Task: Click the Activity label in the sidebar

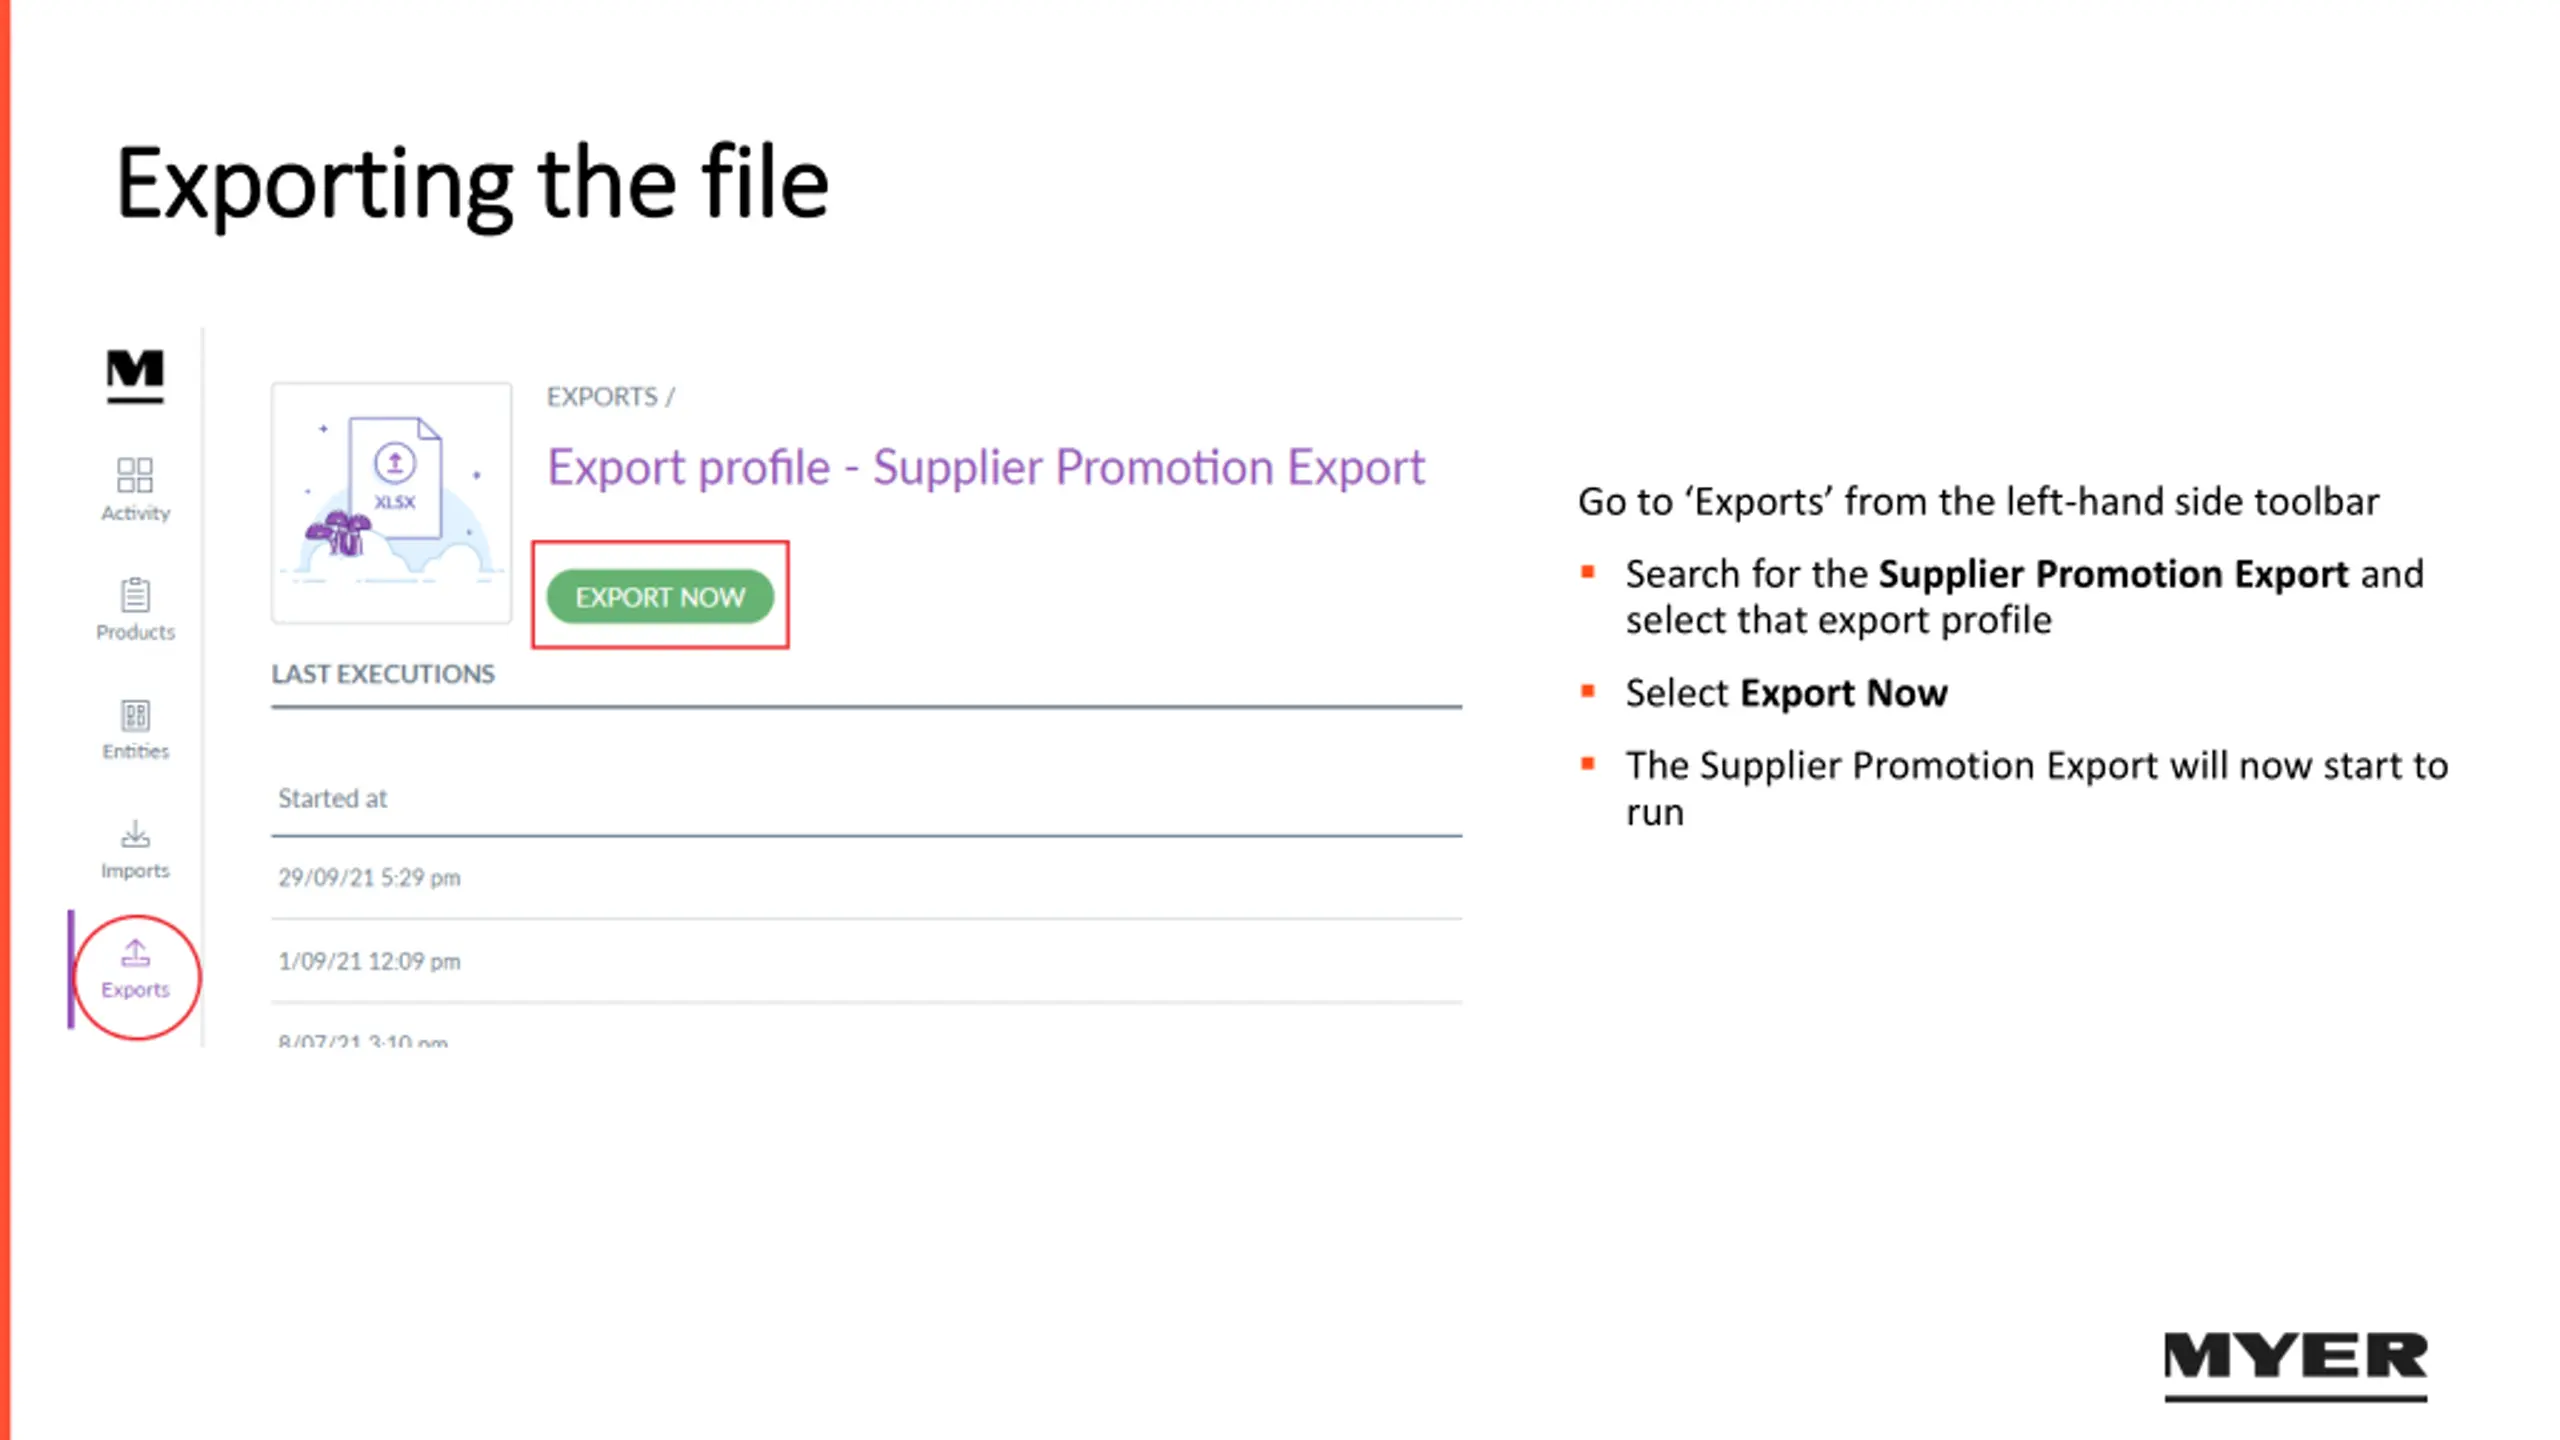Action: [135, 513]
